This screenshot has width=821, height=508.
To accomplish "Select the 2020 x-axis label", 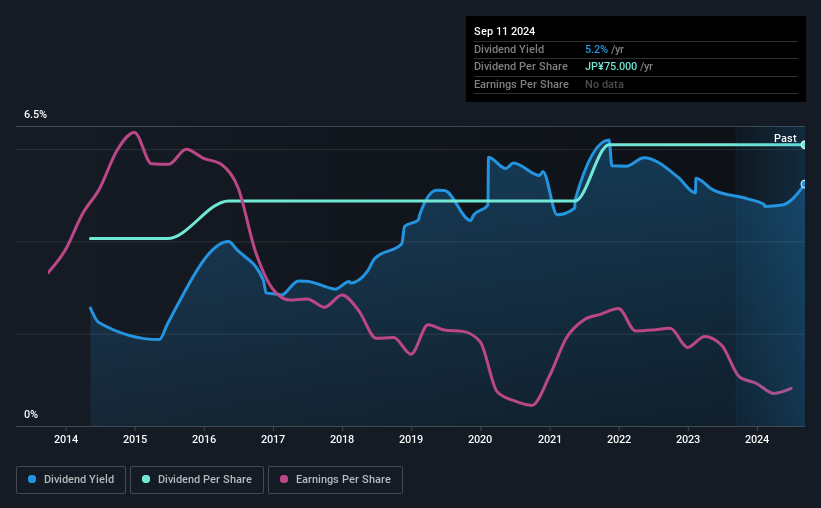I will pos(480,439).
